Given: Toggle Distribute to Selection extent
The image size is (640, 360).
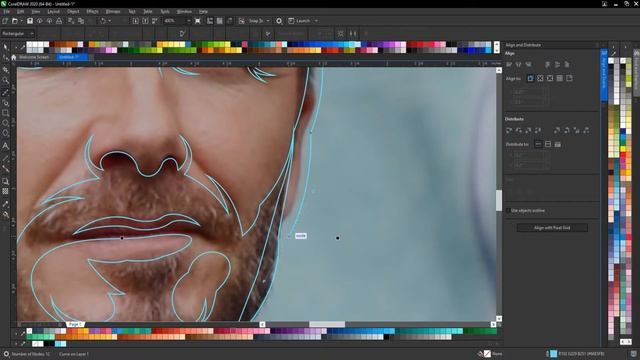Looking at the screenshot, I should [x=538, y=144].
